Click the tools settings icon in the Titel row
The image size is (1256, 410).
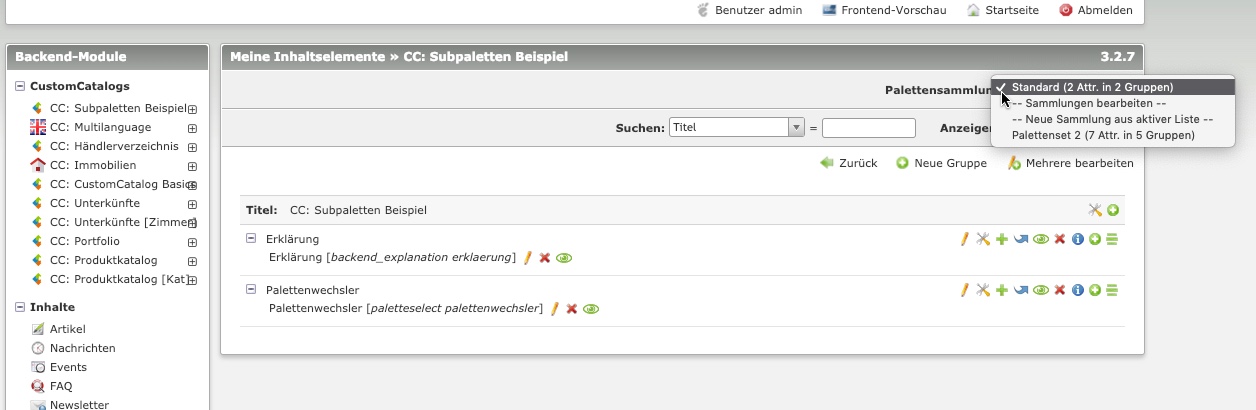click(1095, 210)
